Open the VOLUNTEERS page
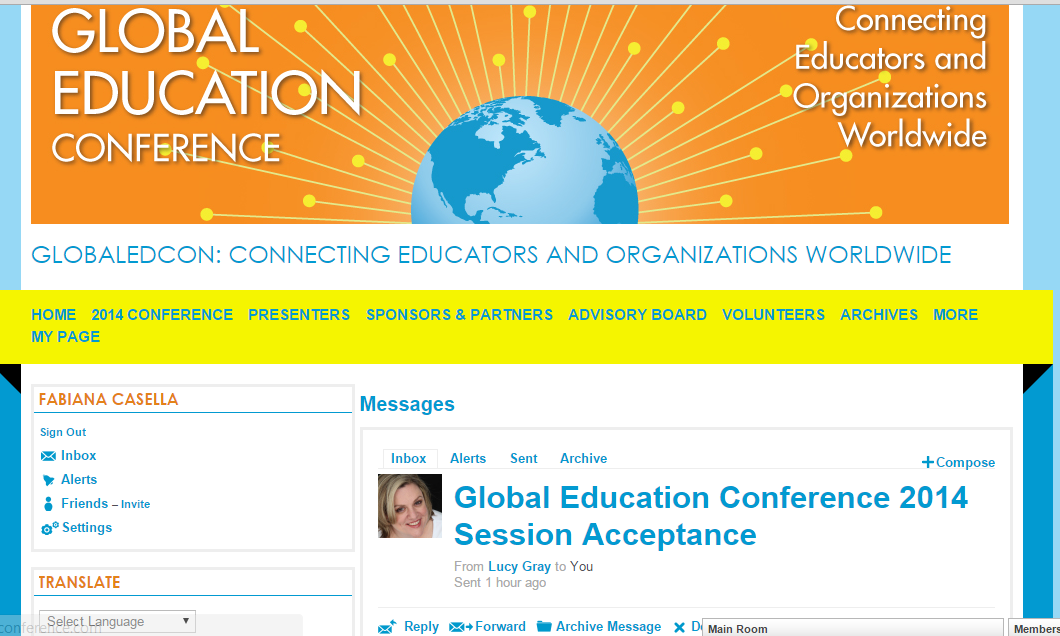This screenshot has width=1060, height=636. click(773, 315)
